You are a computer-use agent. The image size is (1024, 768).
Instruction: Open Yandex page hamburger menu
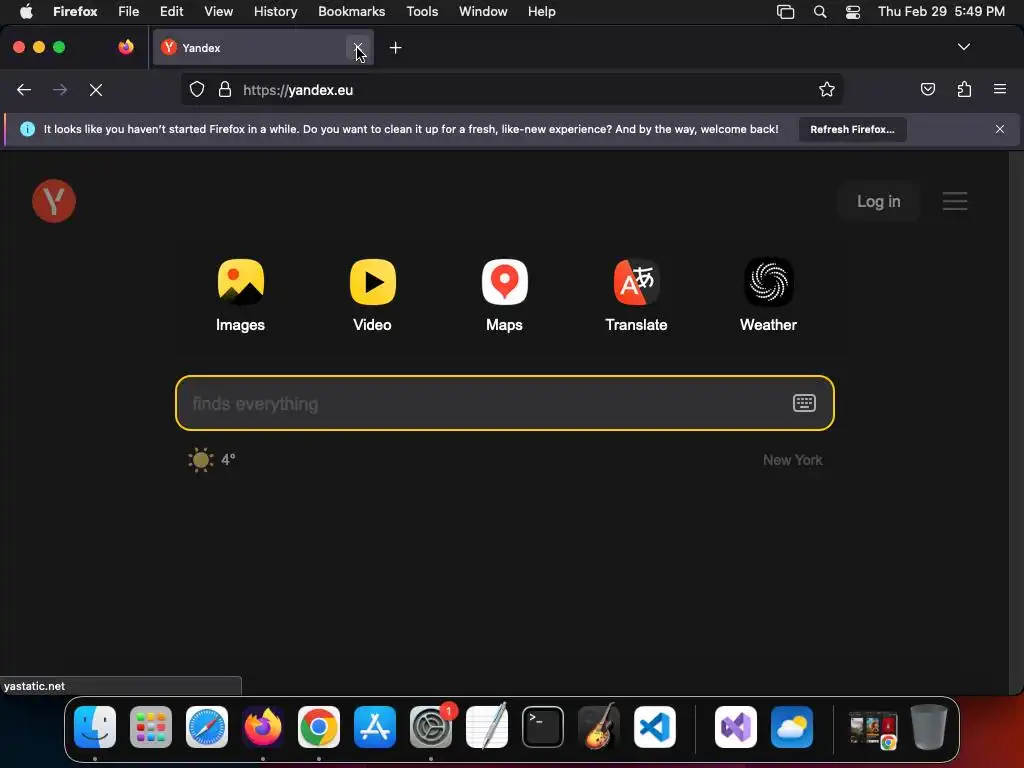(x=955, y=201)
